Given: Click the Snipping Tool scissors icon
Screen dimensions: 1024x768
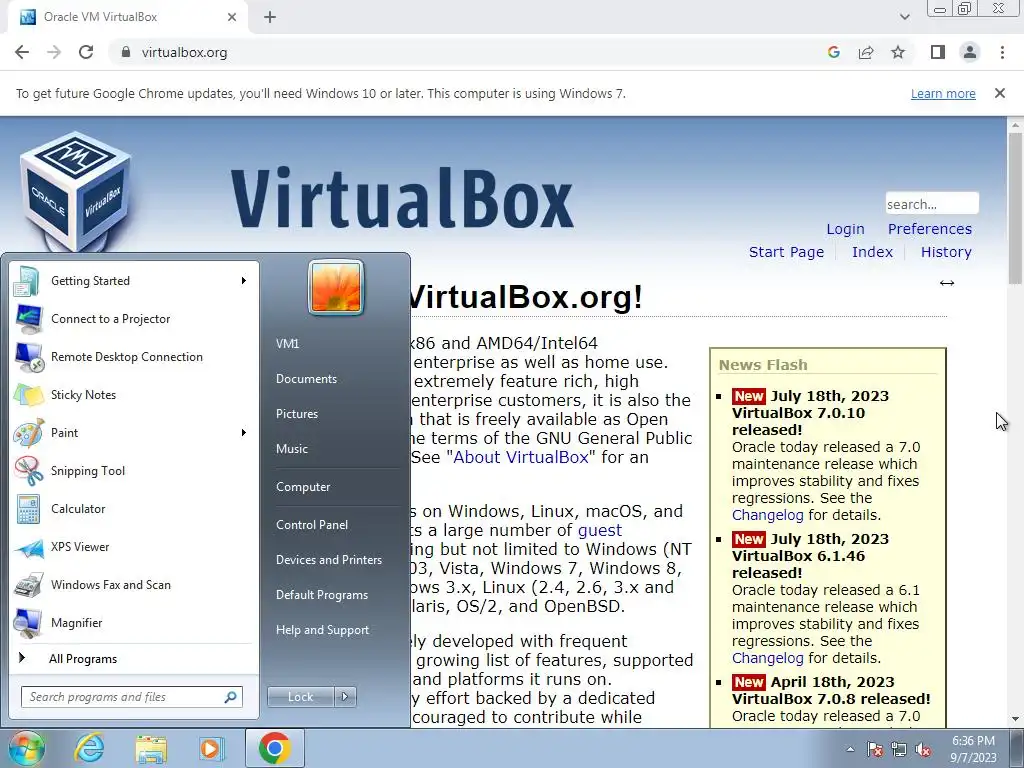Looking at the screenshot, I should pyautogui.click(x=28, y=471).
